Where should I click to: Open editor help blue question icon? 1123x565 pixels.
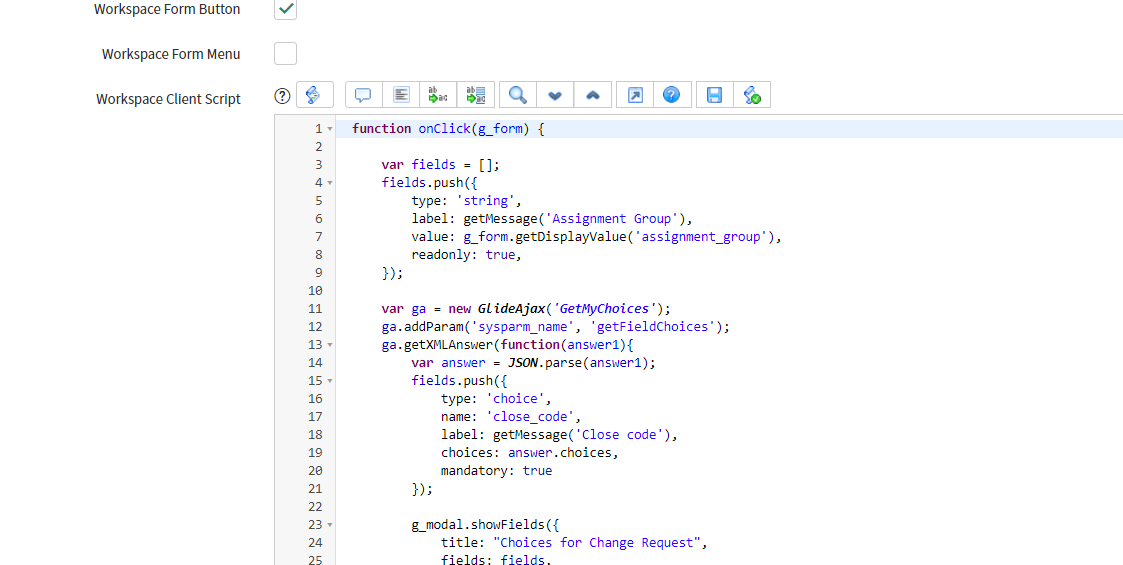pos(672,95)
